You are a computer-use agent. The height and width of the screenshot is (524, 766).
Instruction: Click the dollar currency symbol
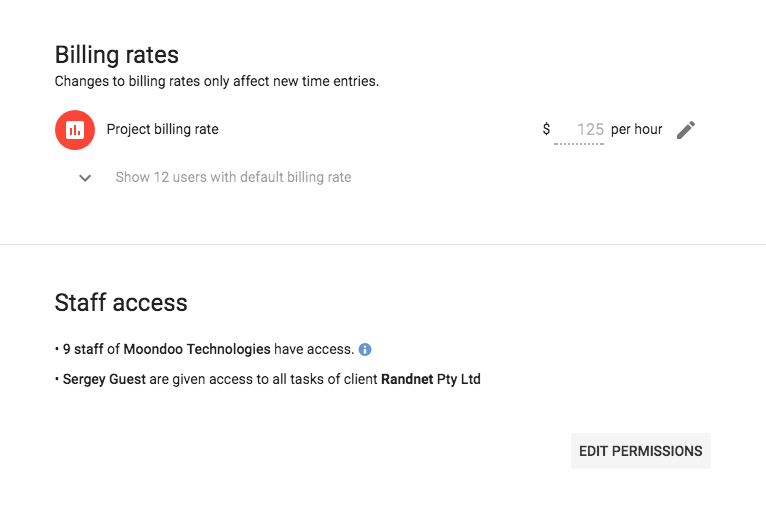[546, 129]
